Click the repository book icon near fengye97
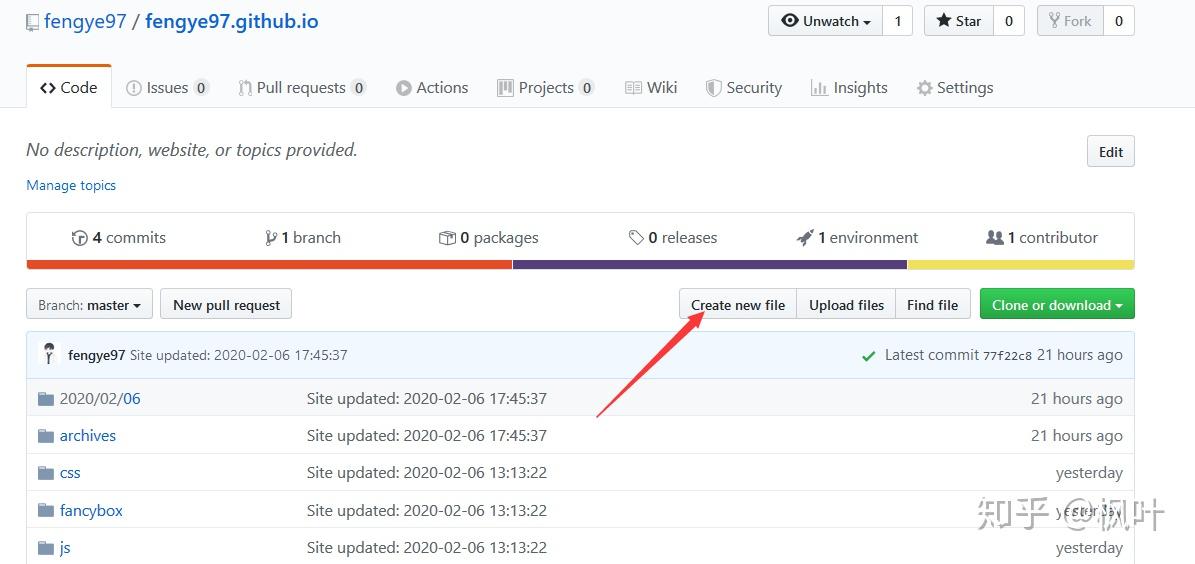This screenshot has height=564, width=1195. pyautogui.click(x=32, y=22)
